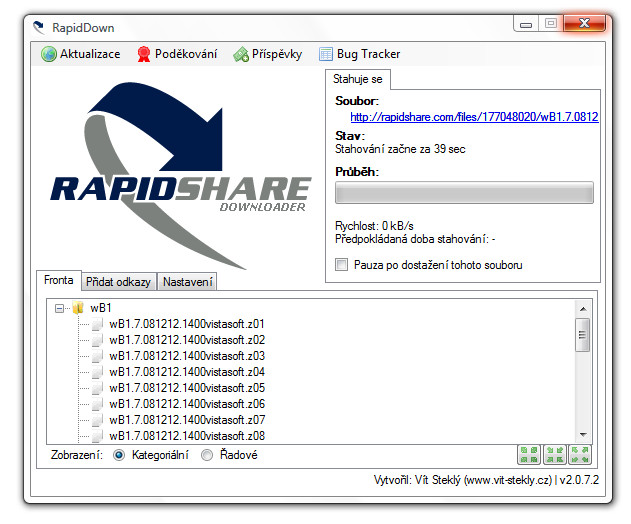Select the Stahuje se tab
Image resolution: width=631 pixels, height=524 pixels.
[x=357, y=79]
